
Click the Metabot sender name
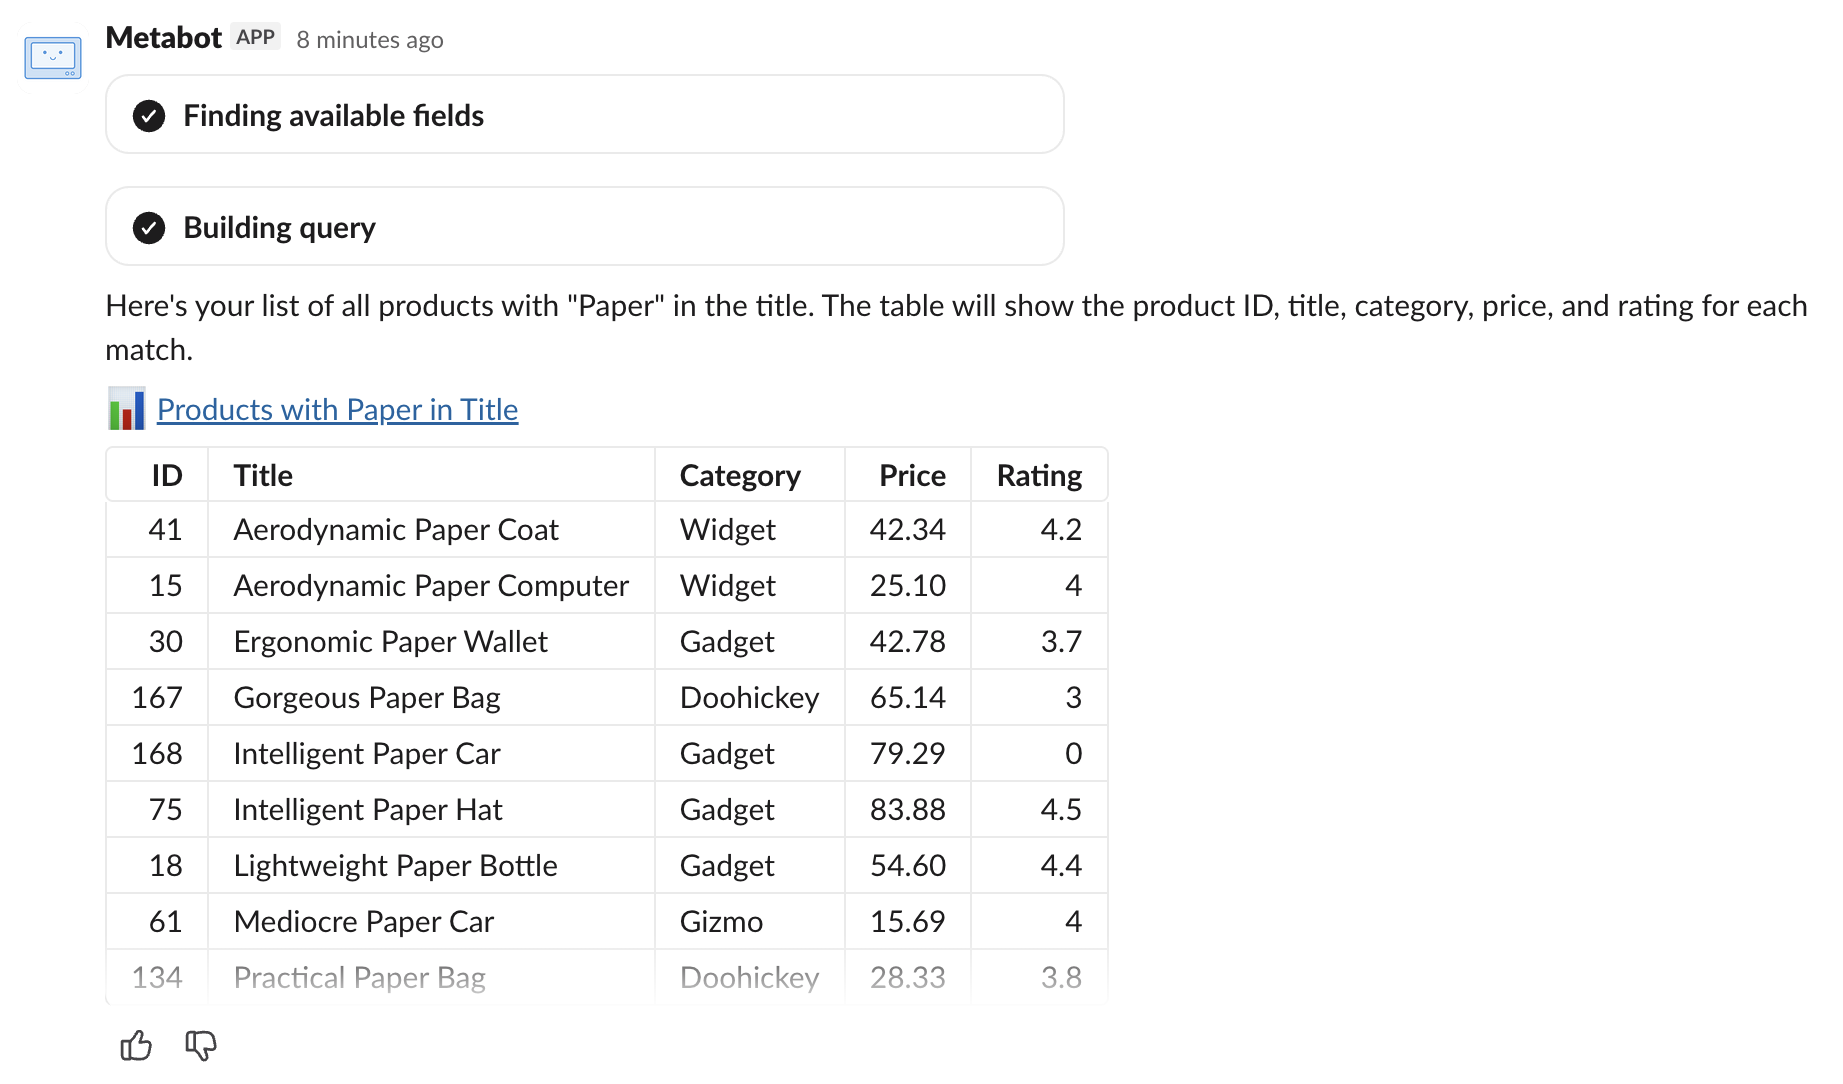tap(163, 38)
